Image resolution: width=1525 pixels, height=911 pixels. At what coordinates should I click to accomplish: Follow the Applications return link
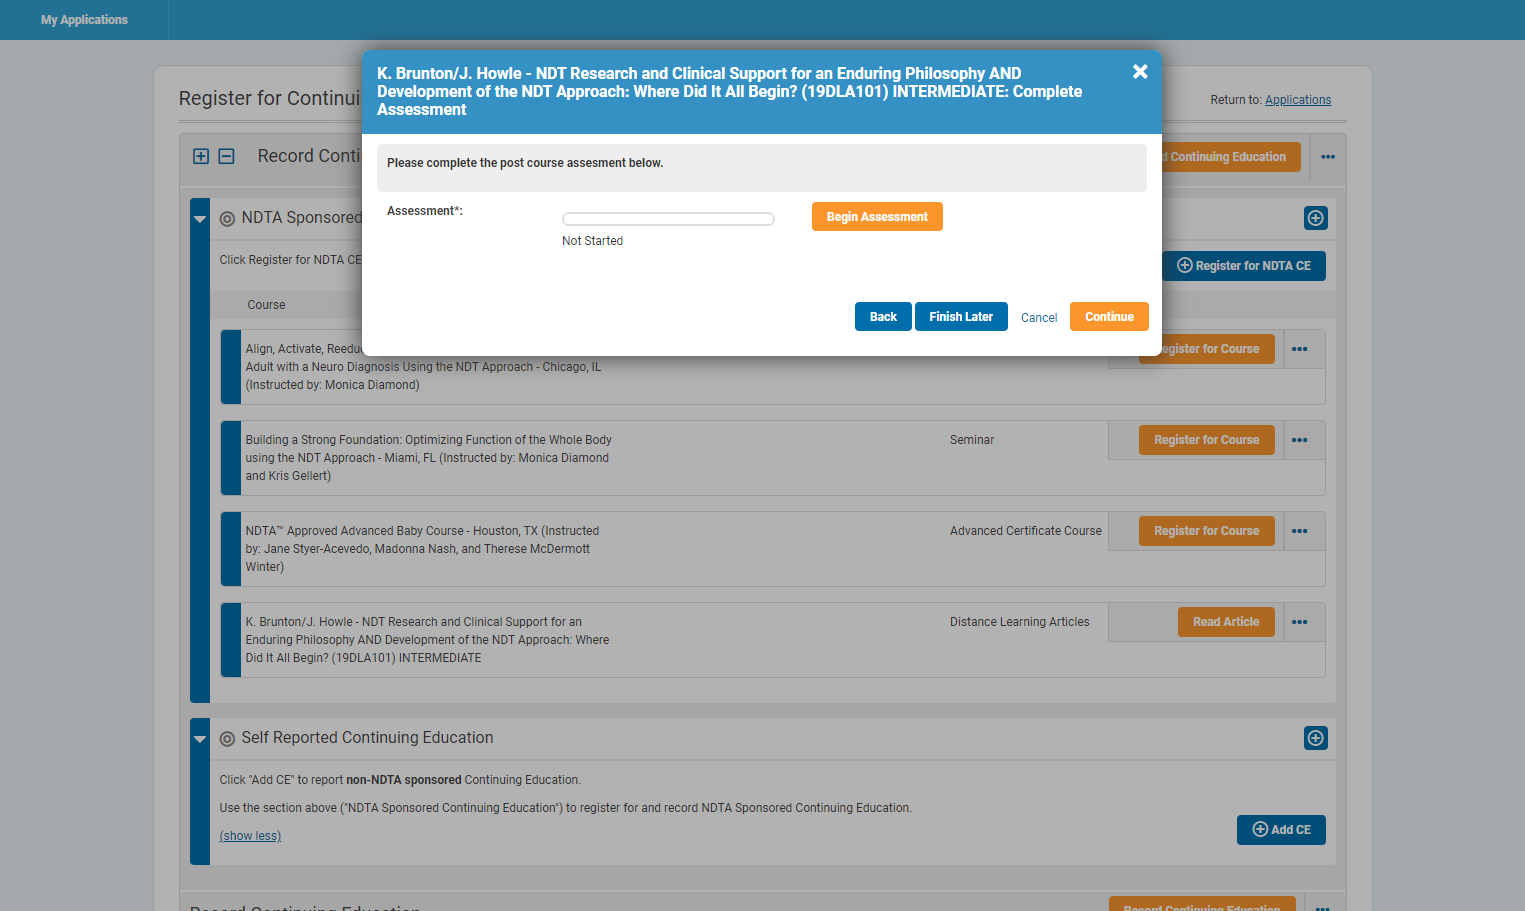(x=1298, y=100)
